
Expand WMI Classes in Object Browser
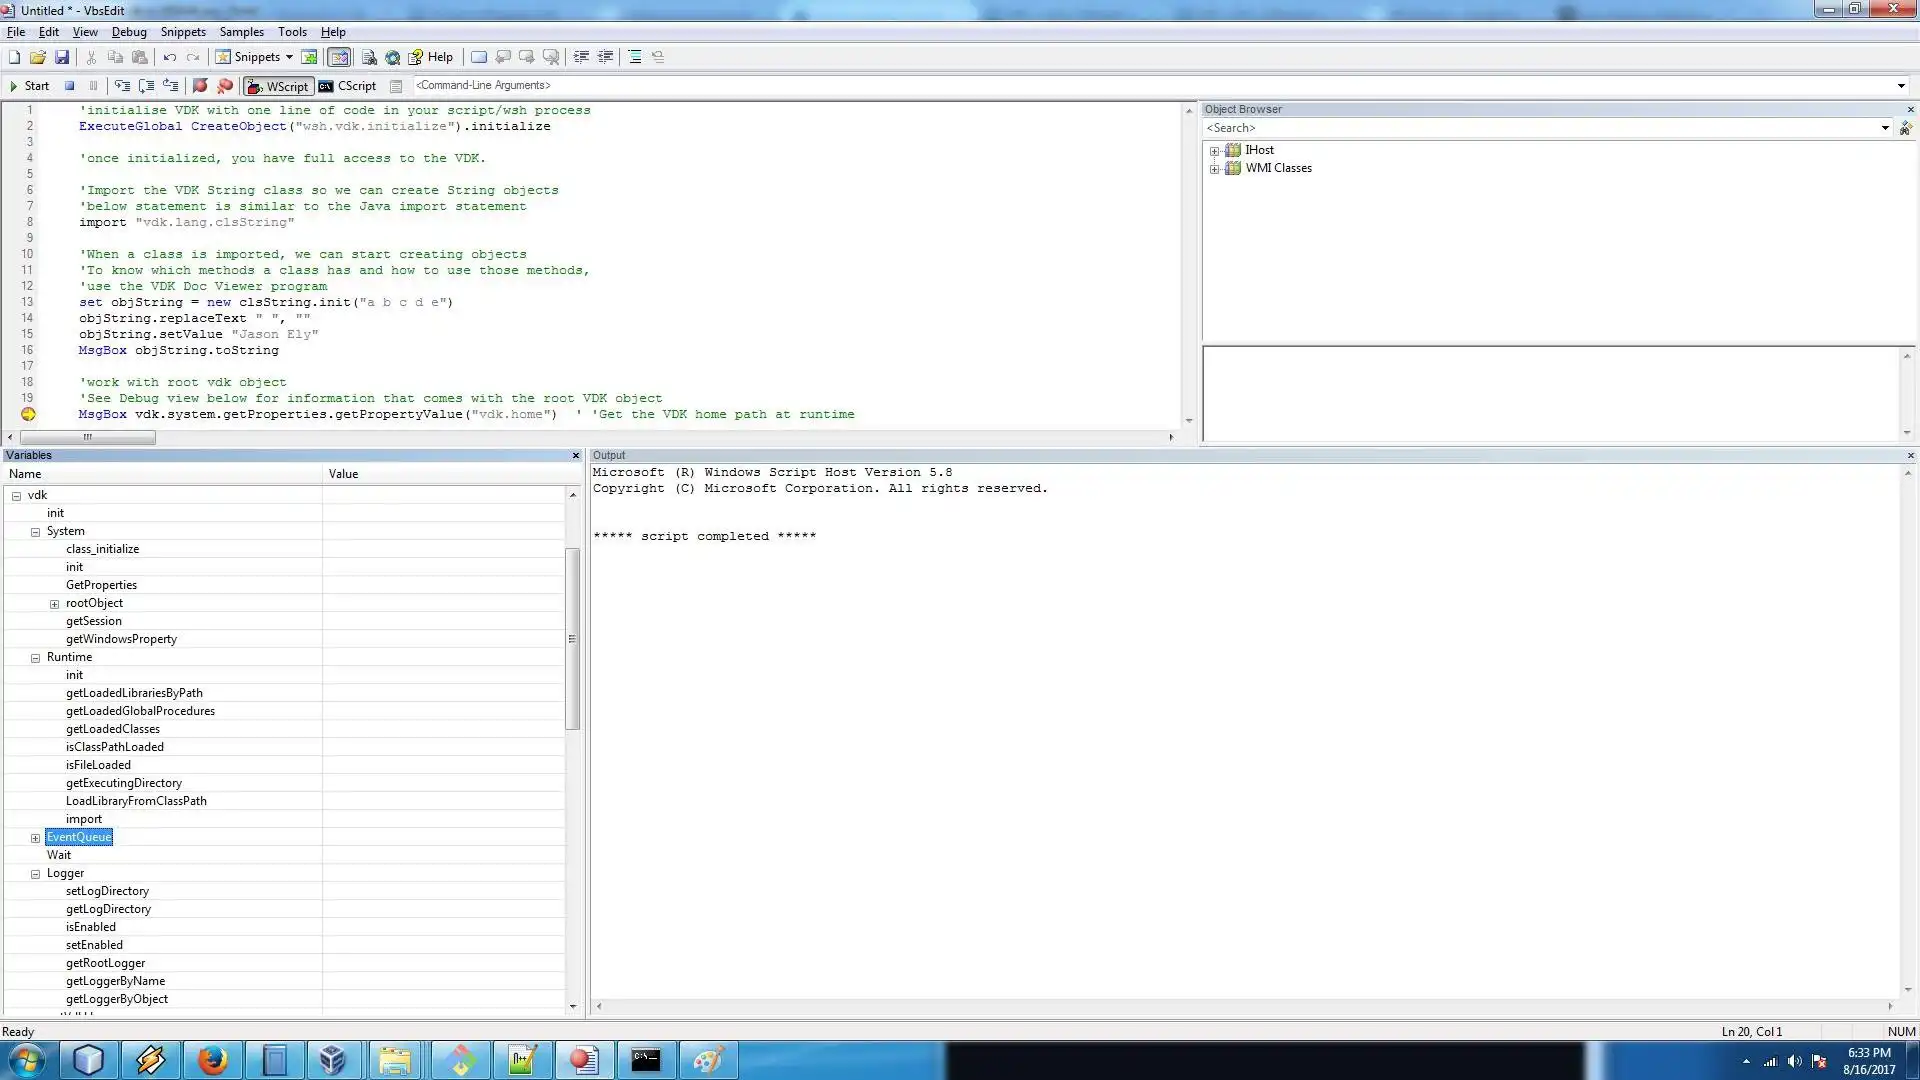click(1214, 169)
